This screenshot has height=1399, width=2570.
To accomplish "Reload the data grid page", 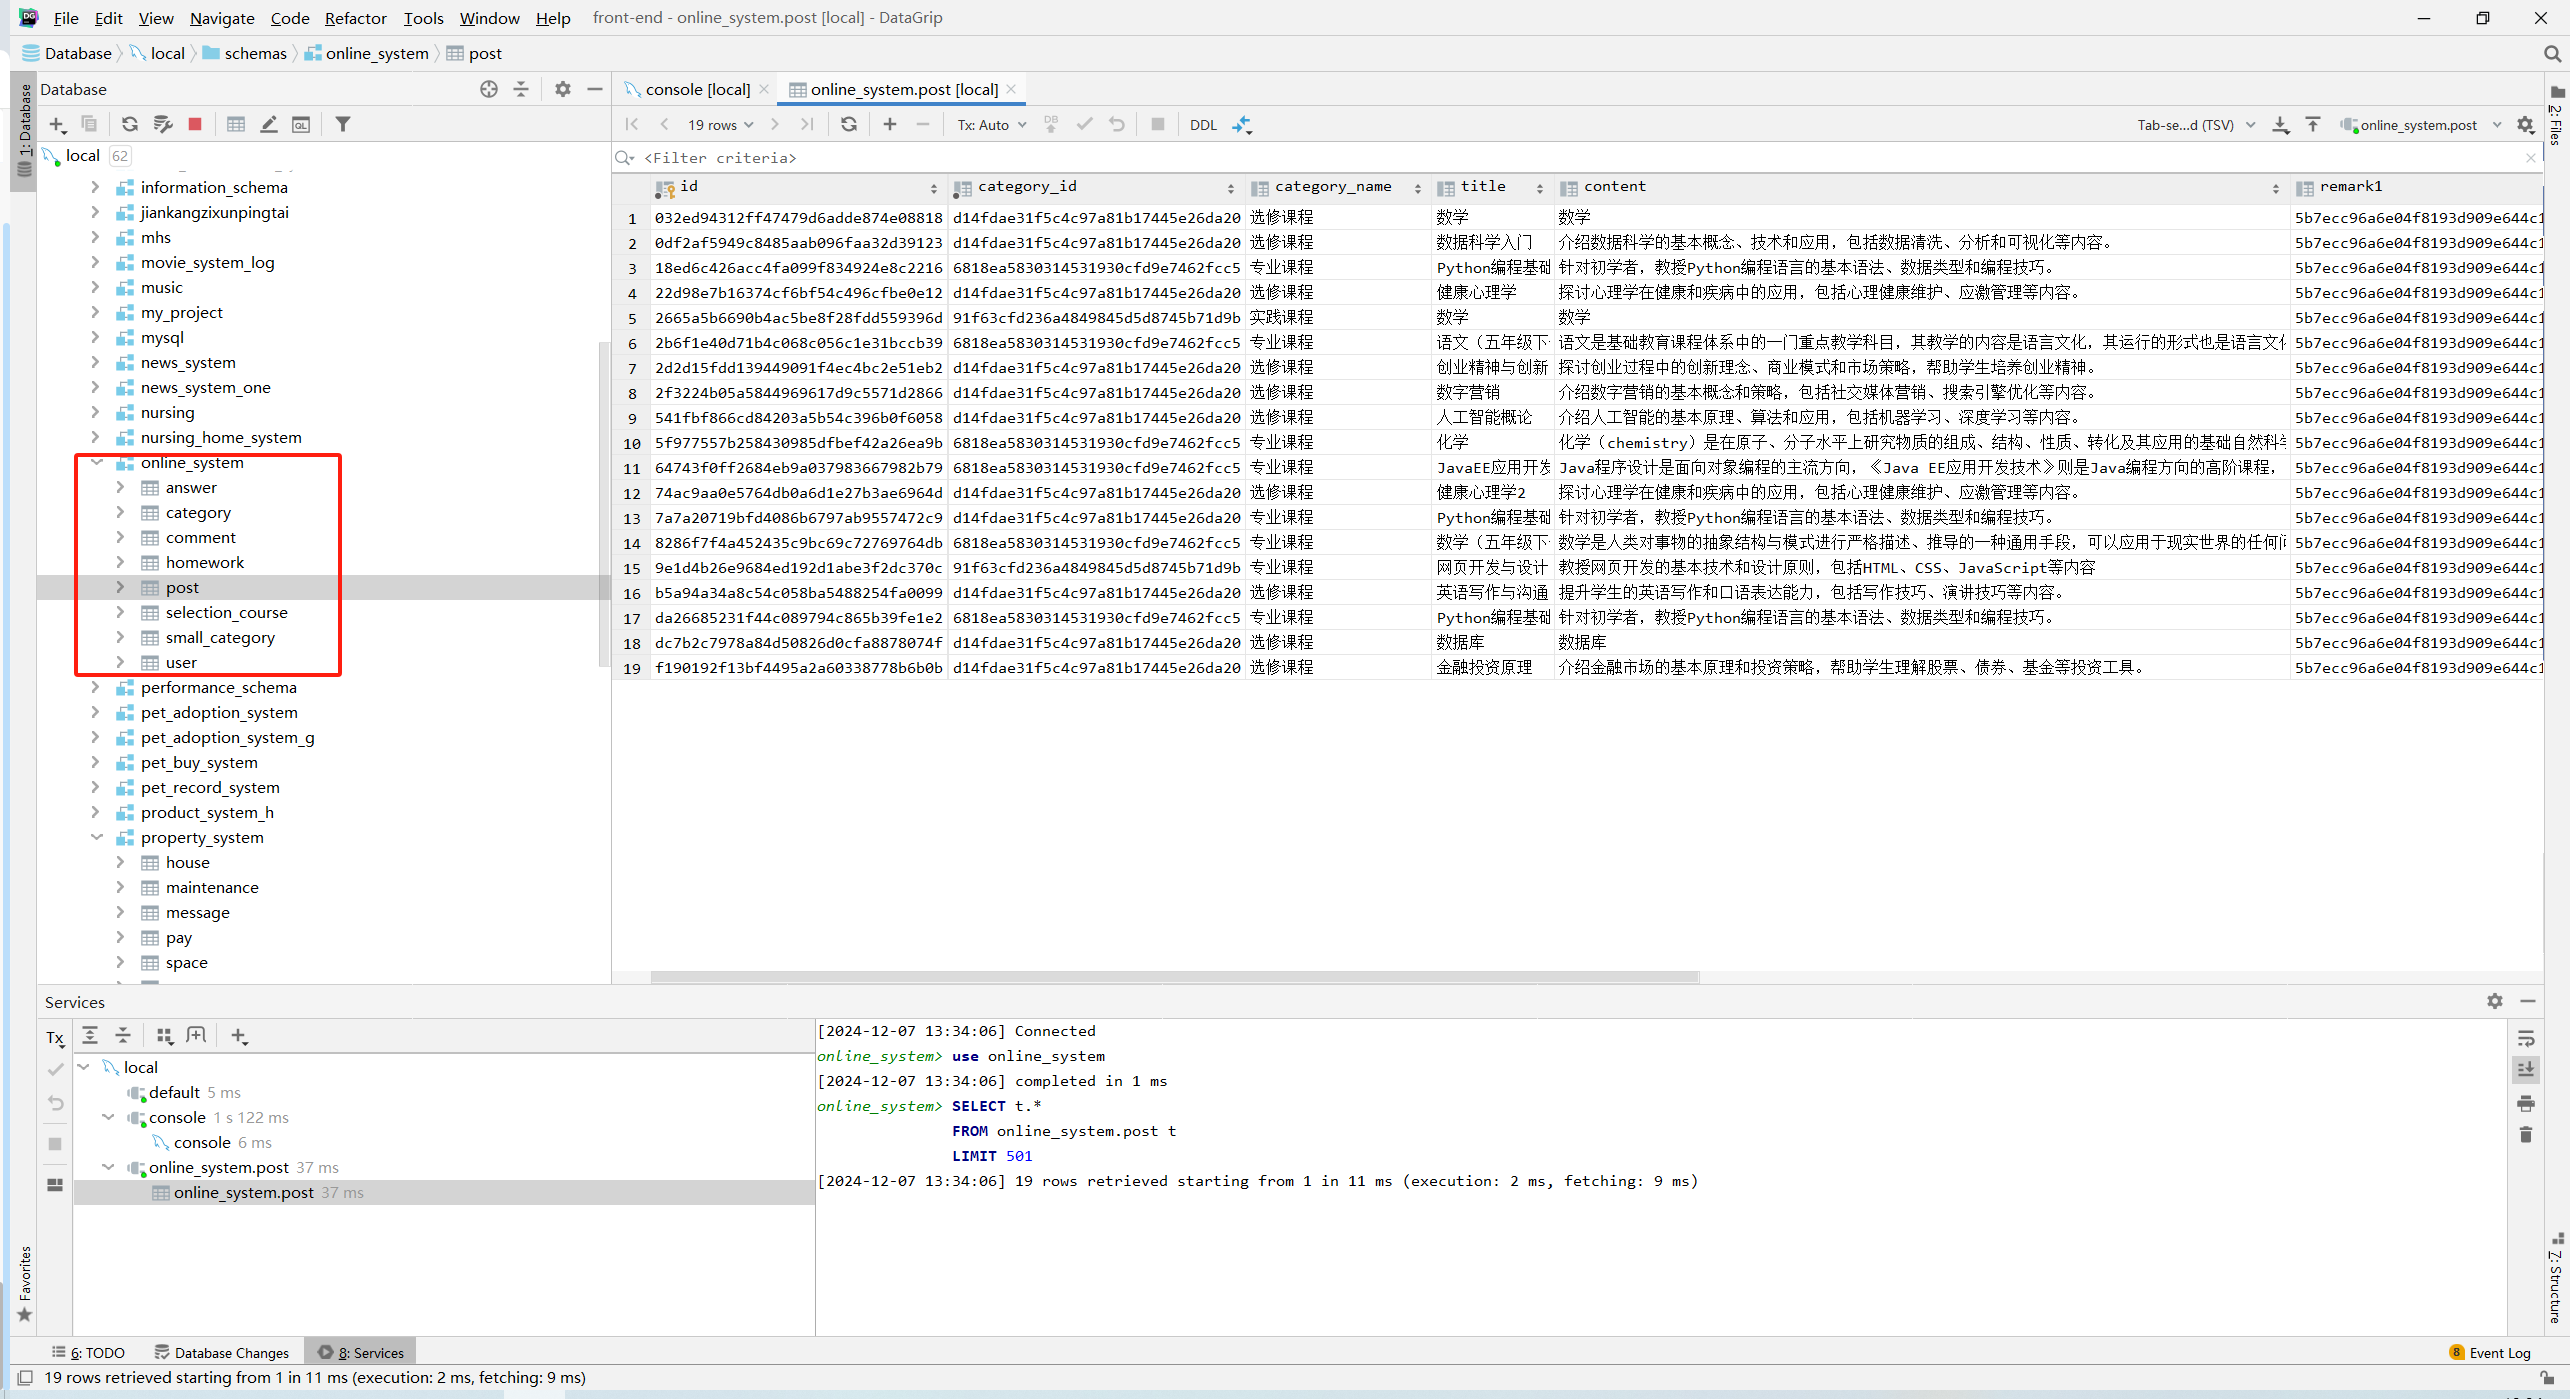I will (x=849, y=124).
